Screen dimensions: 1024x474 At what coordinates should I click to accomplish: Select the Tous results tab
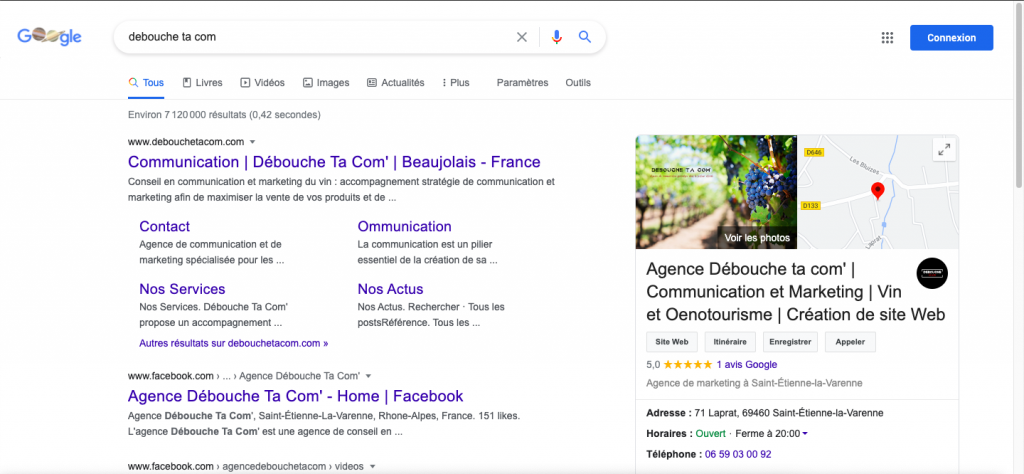pyautogui.click(x=146, y=83)
